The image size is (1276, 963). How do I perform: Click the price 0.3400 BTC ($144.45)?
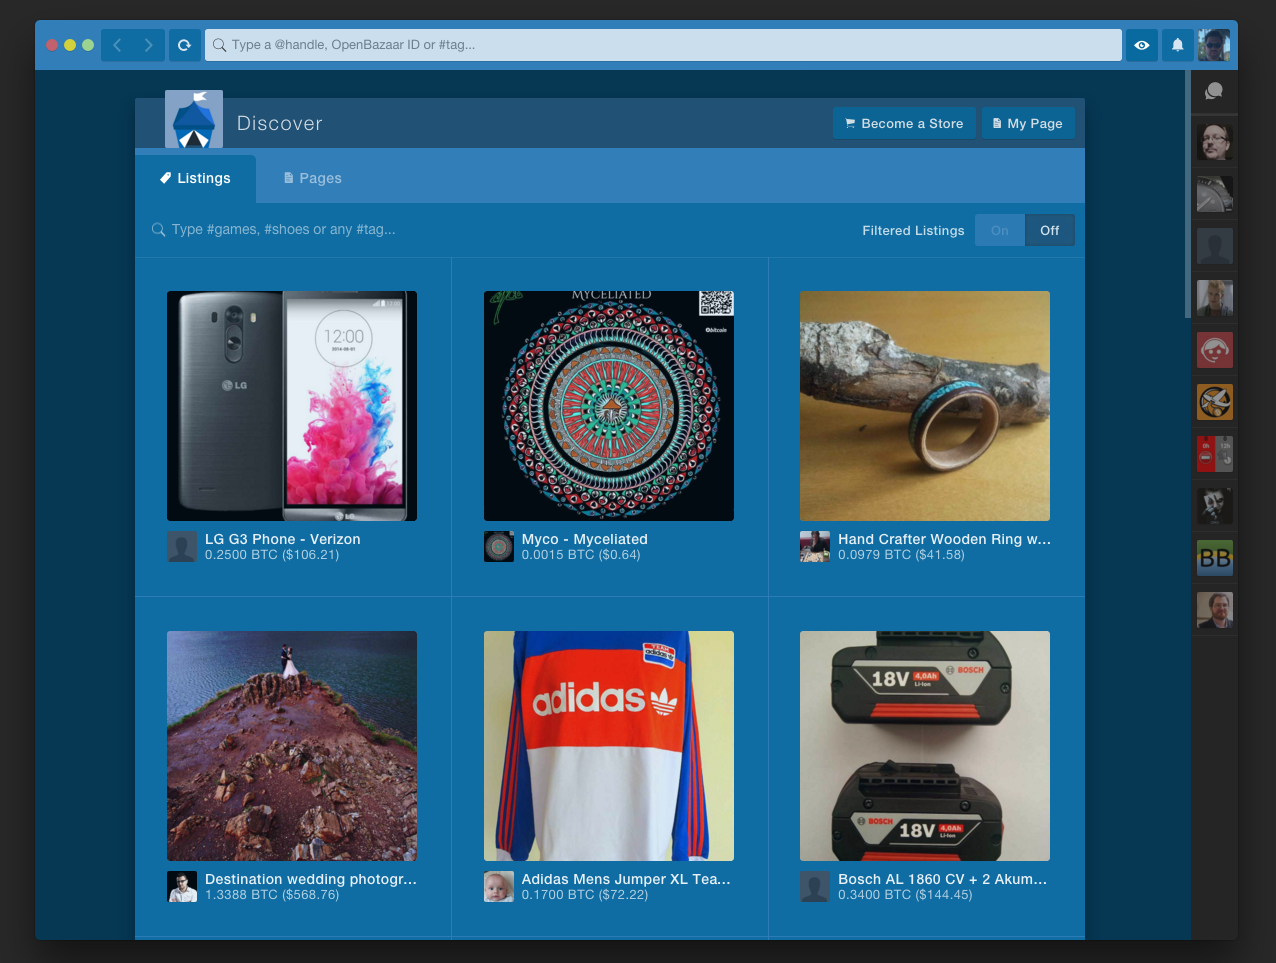905,895
